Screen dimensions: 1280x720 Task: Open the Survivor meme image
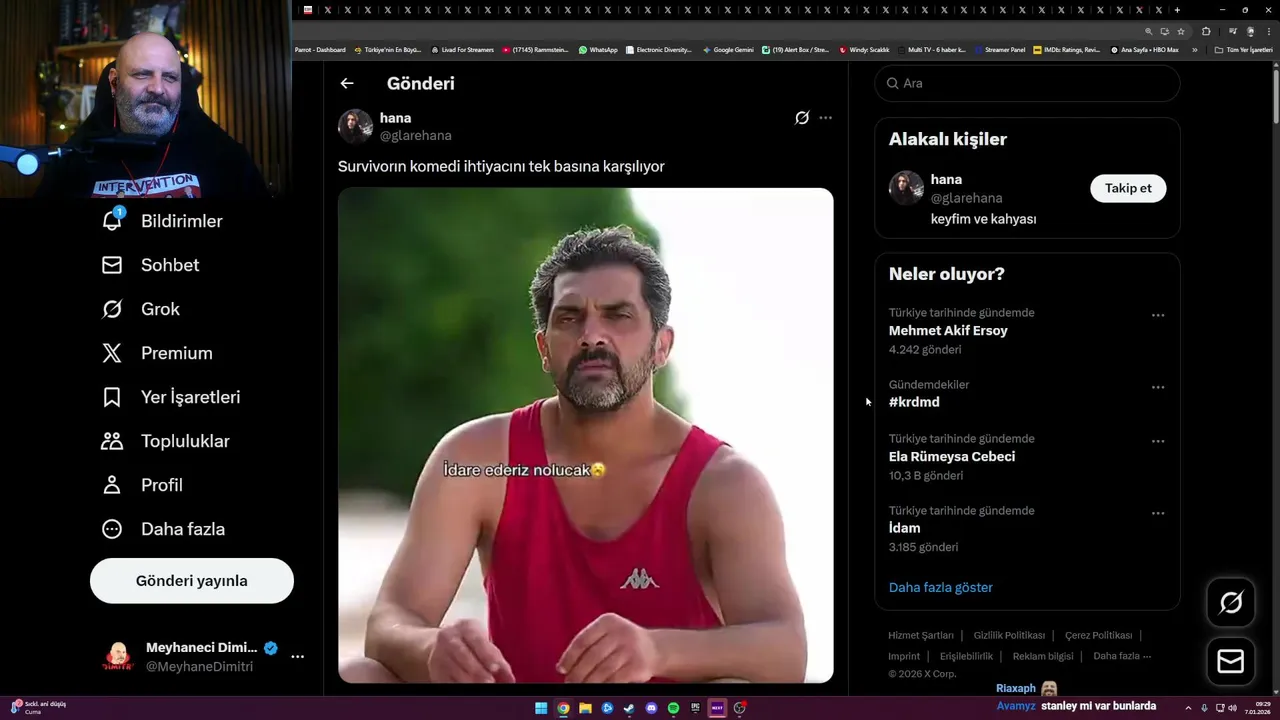click(585, 435)
